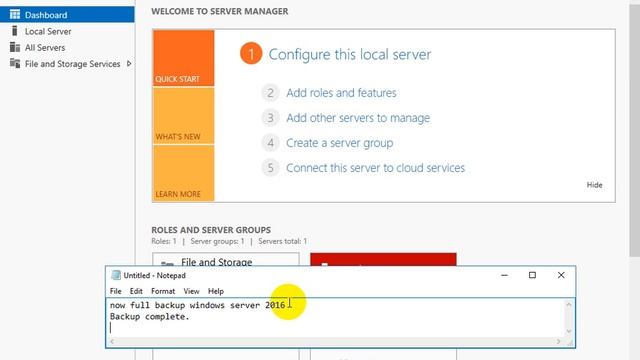
Task: Click Add roles and features link
Action: [x=341, y=93]
